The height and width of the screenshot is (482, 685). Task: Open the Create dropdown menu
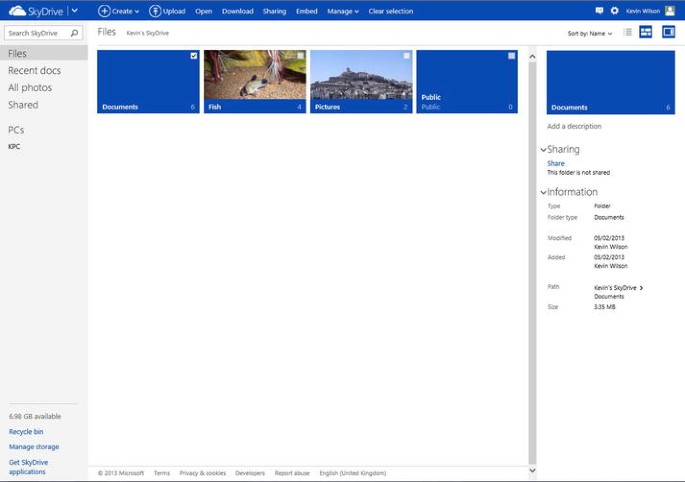point(119,11)
